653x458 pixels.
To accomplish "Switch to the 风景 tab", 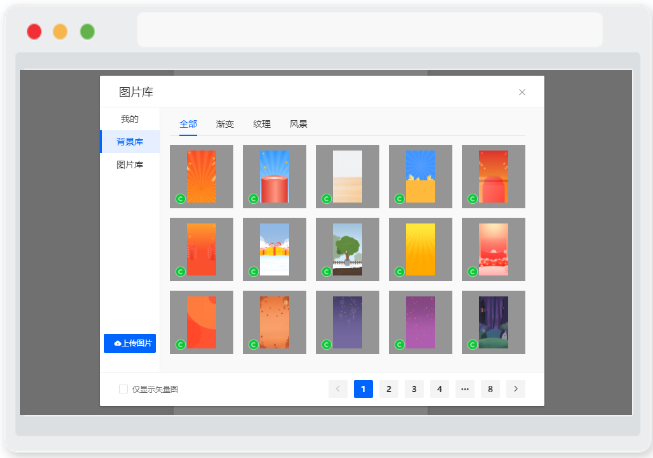I will pyautogui.click(x=299, y=124).
